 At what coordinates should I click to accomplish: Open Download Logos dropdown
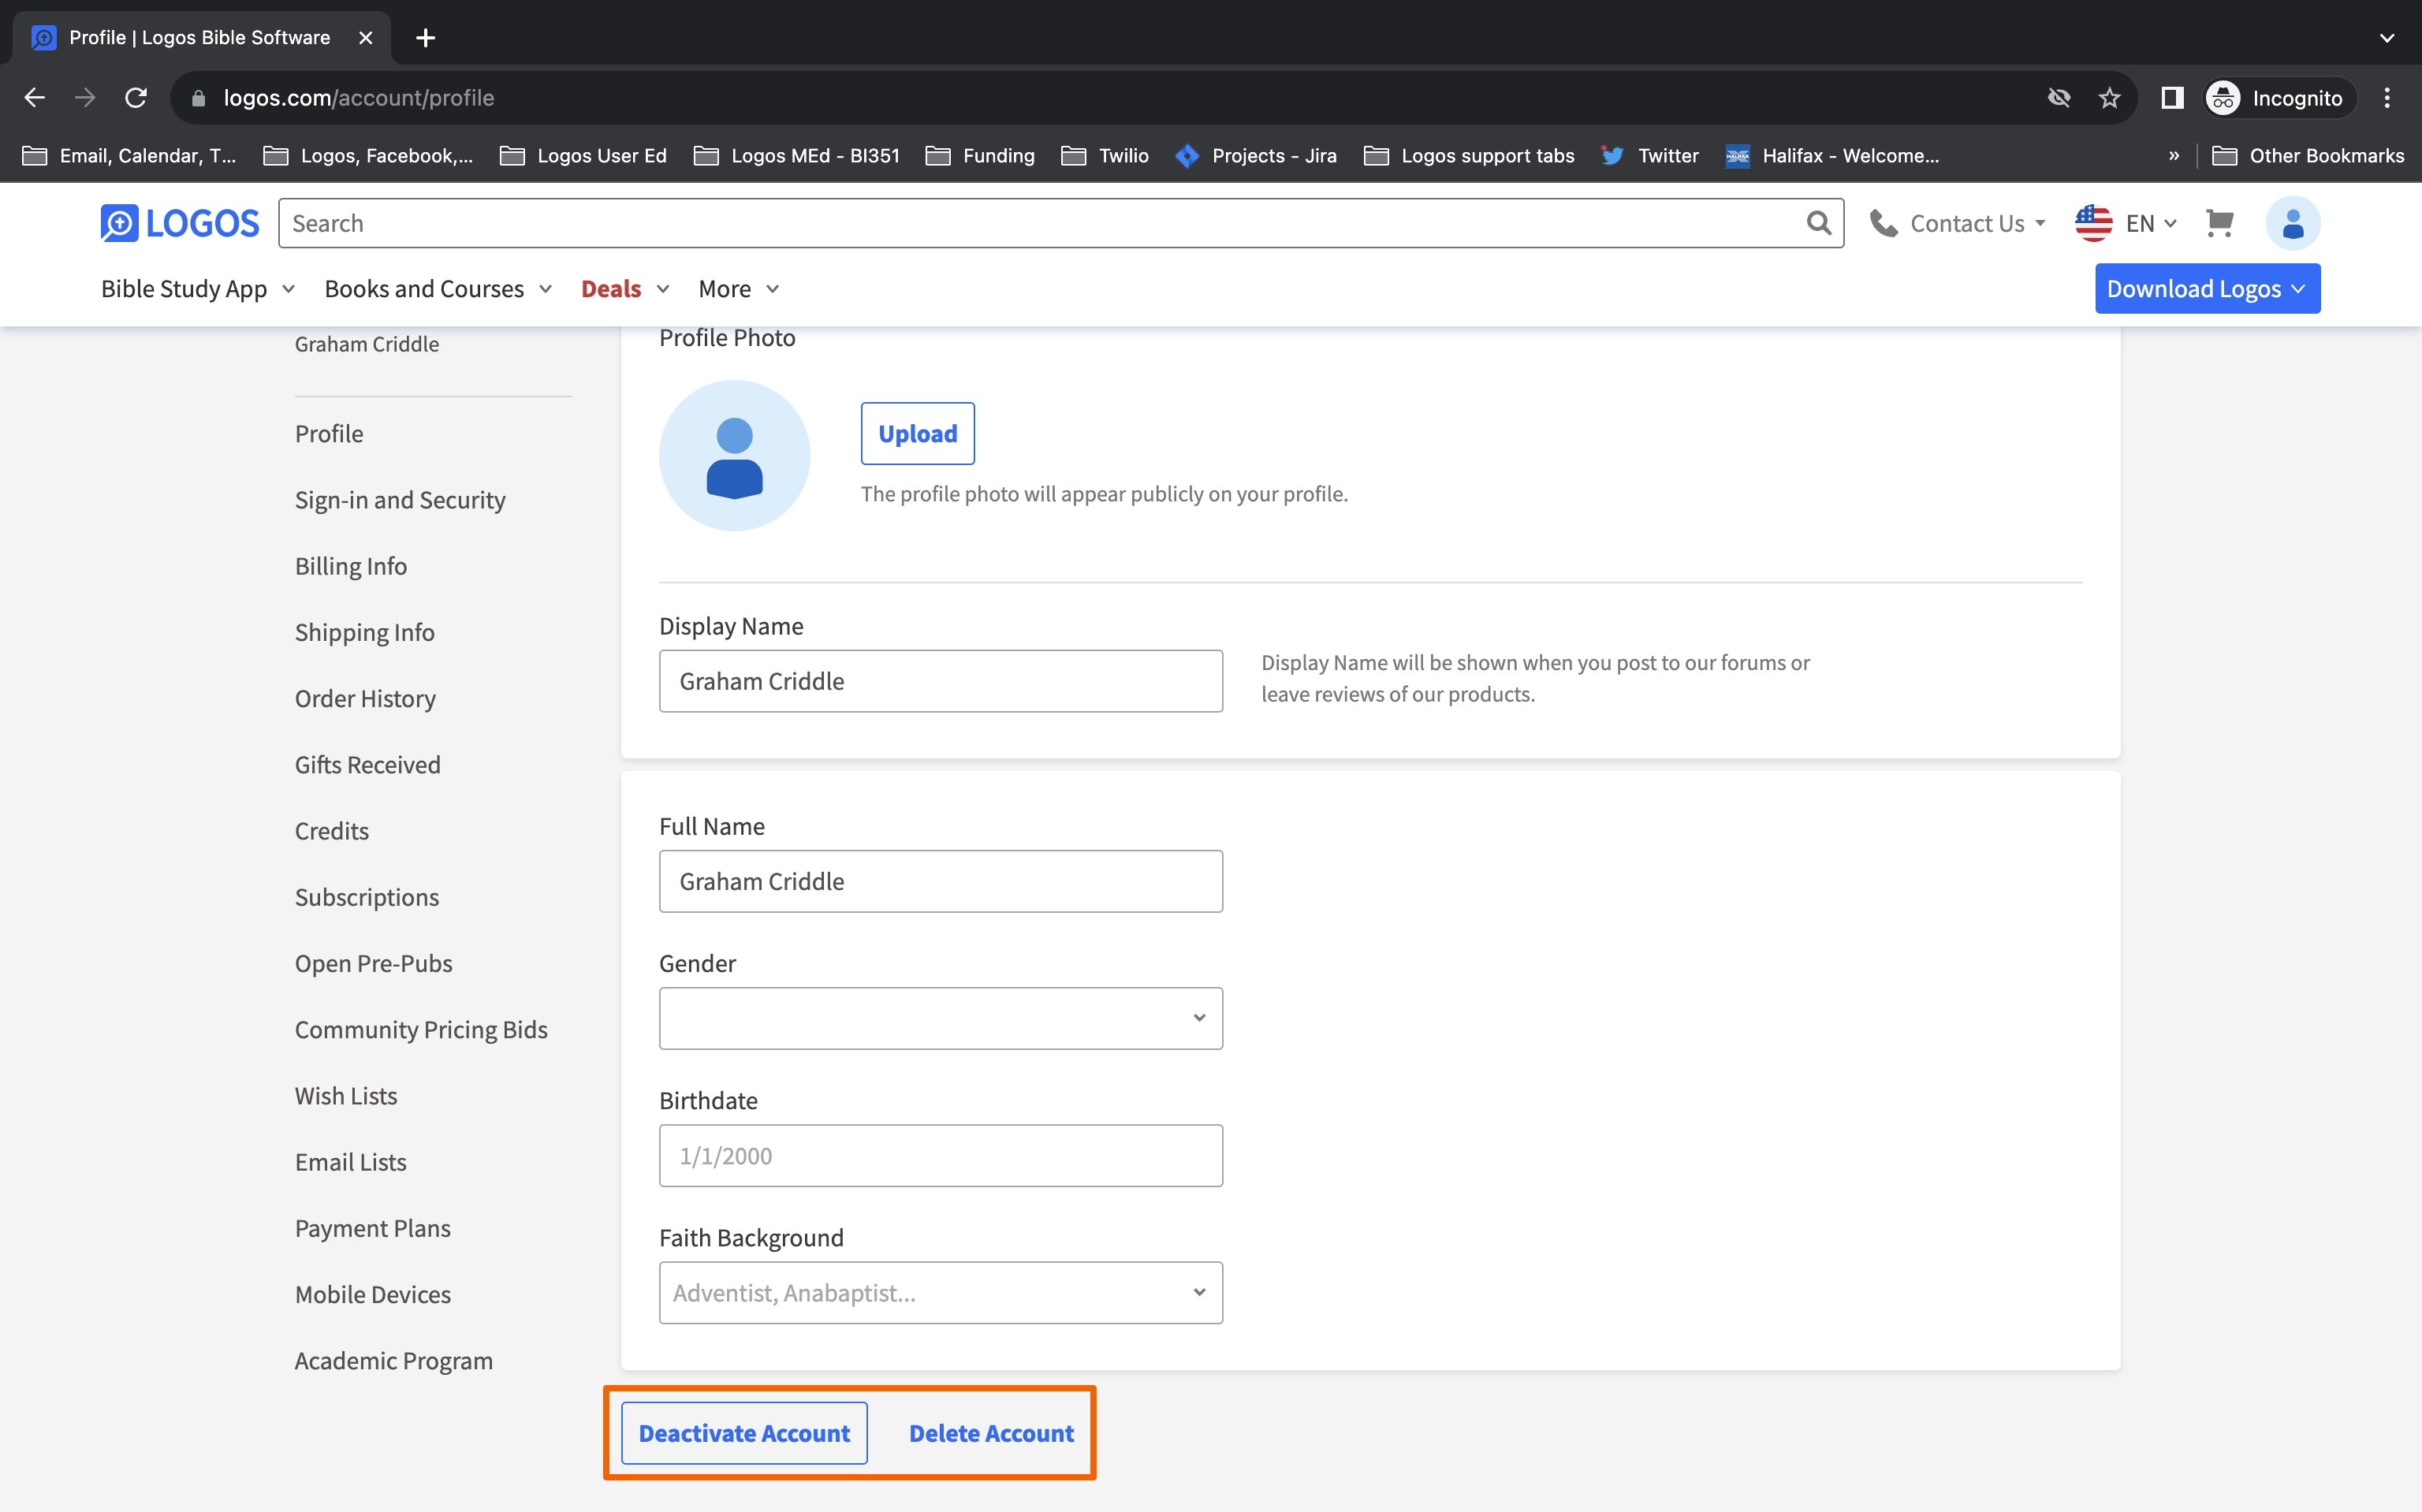[2207, 288]
